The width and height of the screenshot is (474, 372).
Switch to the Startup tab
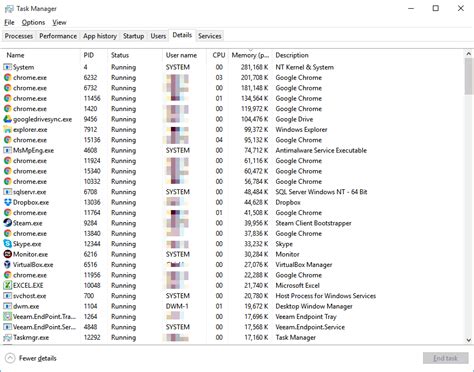tap(133, 36)
